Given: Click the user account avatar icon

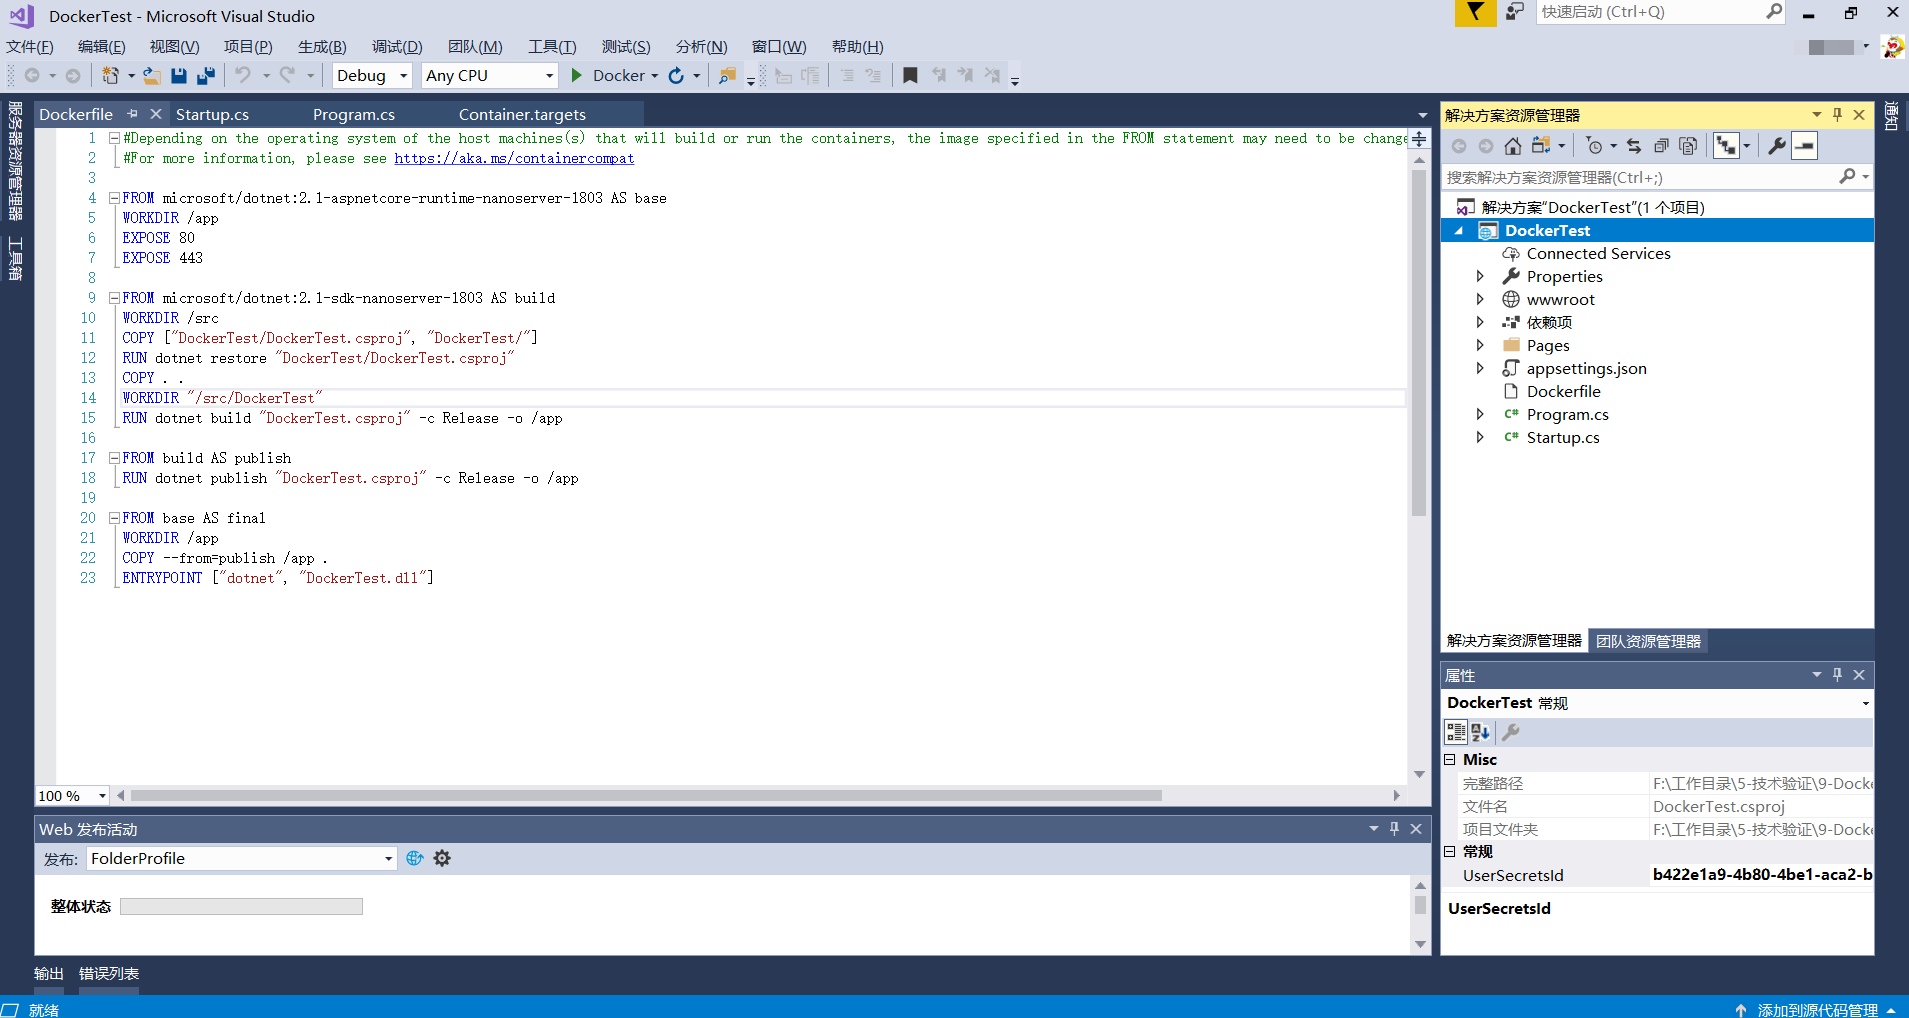Looking at the screenshot, I should click(1892, 47).
